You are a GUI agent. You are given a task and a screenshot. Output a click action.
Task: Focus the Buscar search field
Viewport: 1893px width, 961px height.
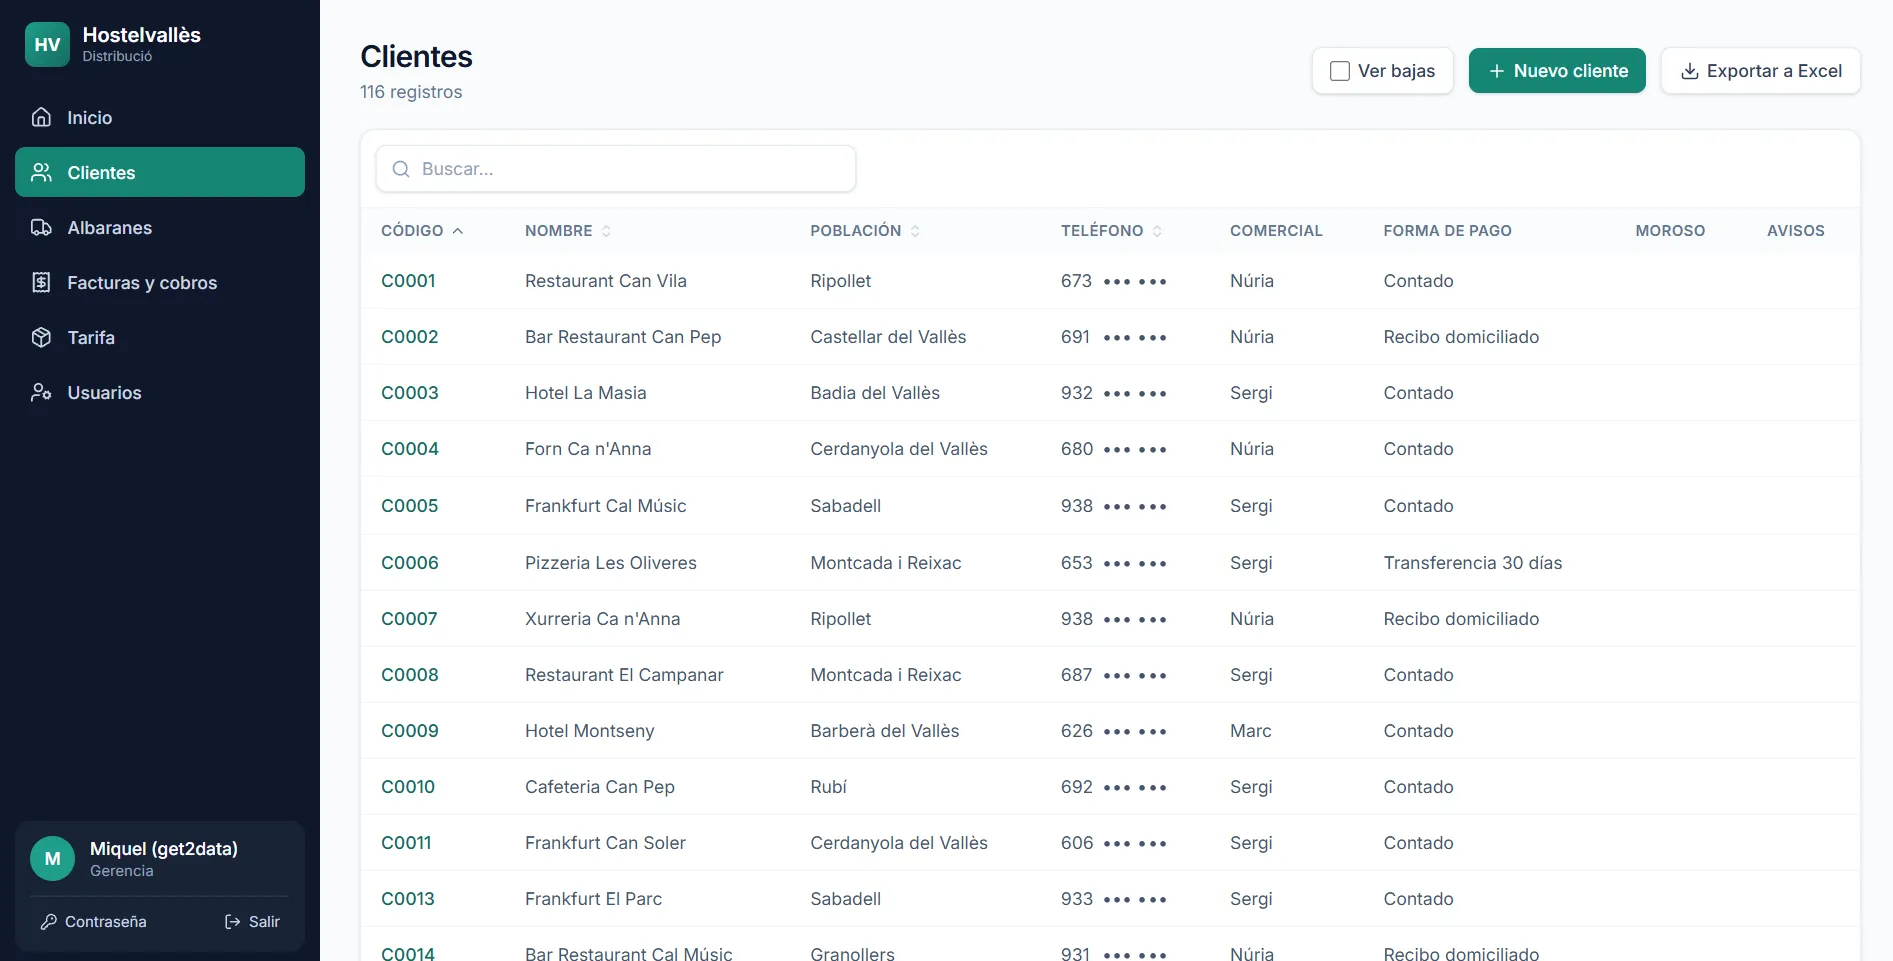[616, 169]
